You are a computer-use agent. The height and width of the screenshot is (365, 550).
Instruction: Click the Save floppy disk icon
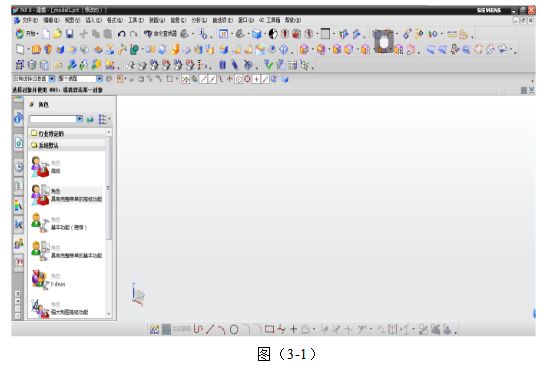click(x=70, y=34)
